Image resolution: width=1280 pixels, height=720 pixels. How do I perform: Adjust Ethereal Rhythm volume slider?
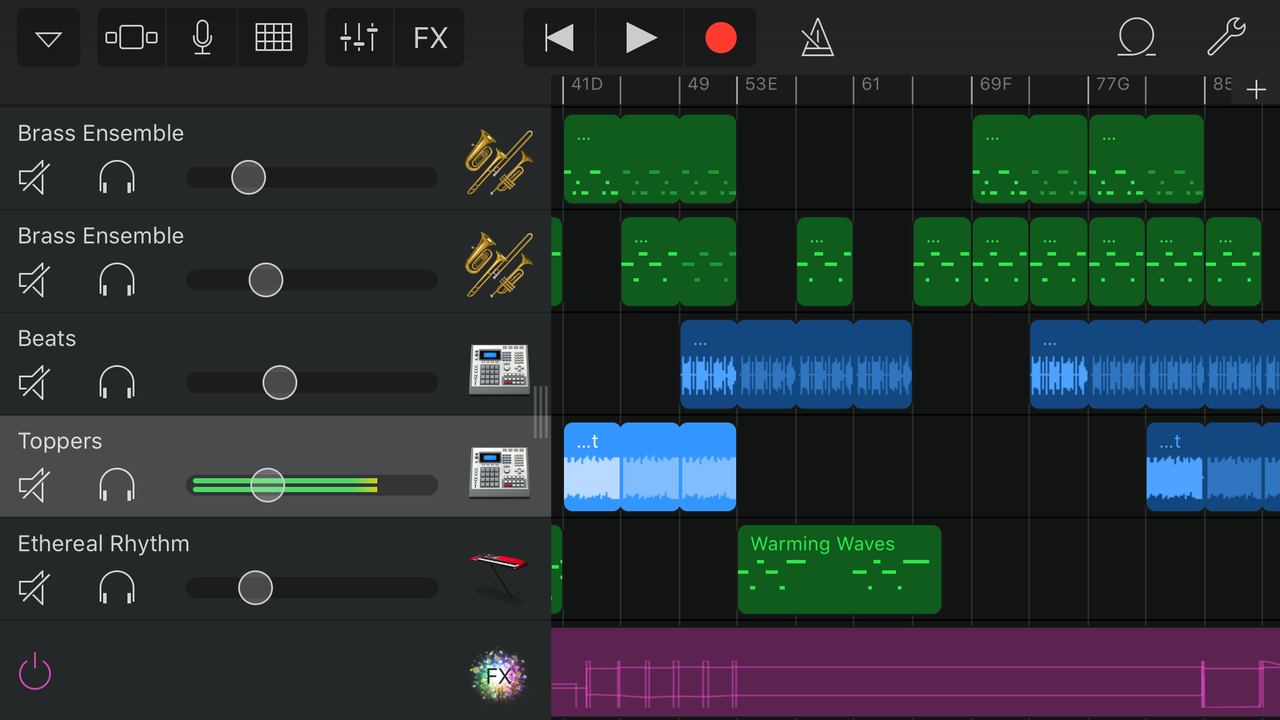(x=312, y=588)
